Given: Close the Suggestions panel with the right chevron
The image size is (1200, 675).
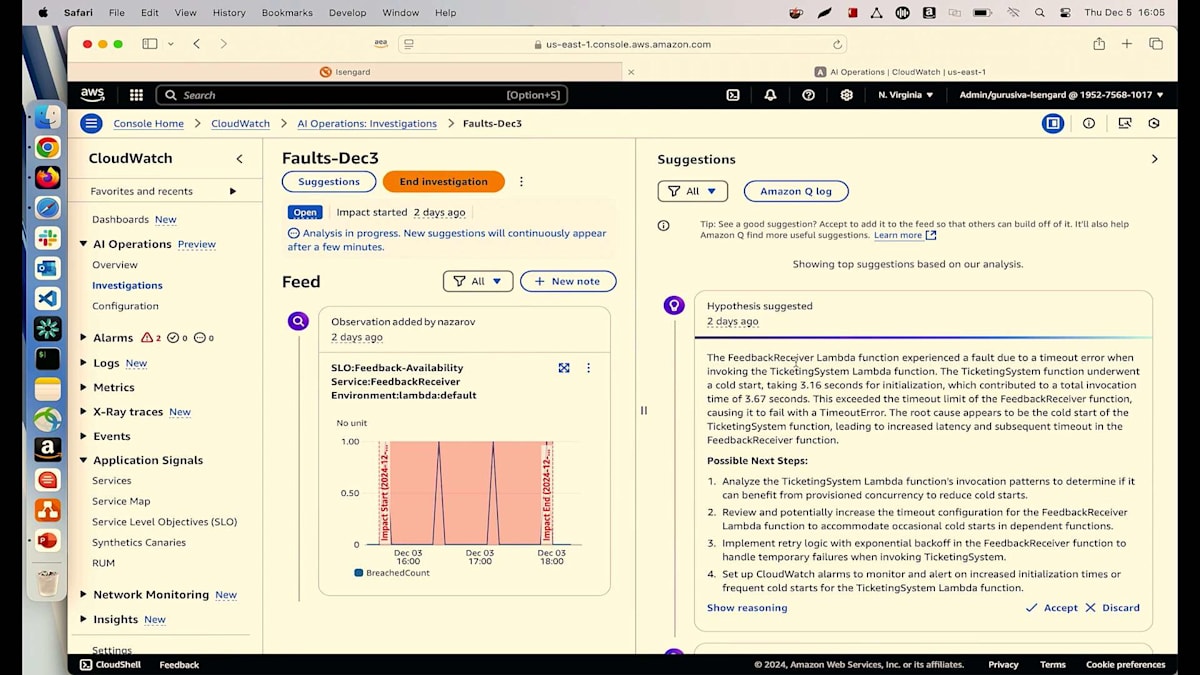Looking at the screenshot, I should [x=1154, y=159].
